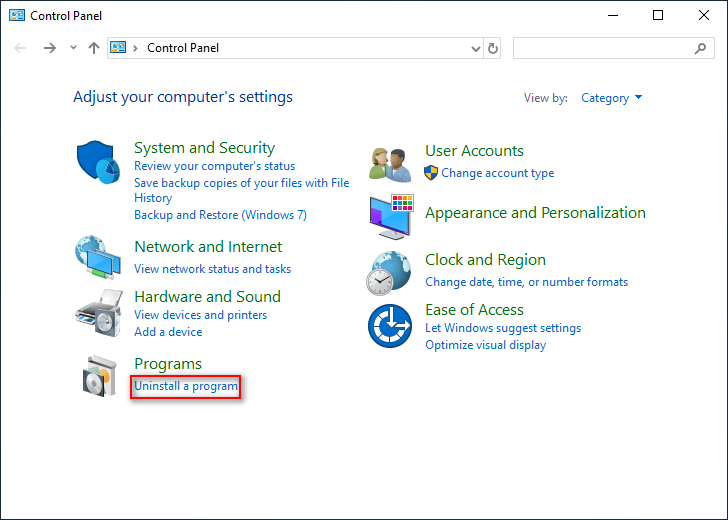
Task: Click the User Accounts people icon
Action: click(x=390, y=162)
